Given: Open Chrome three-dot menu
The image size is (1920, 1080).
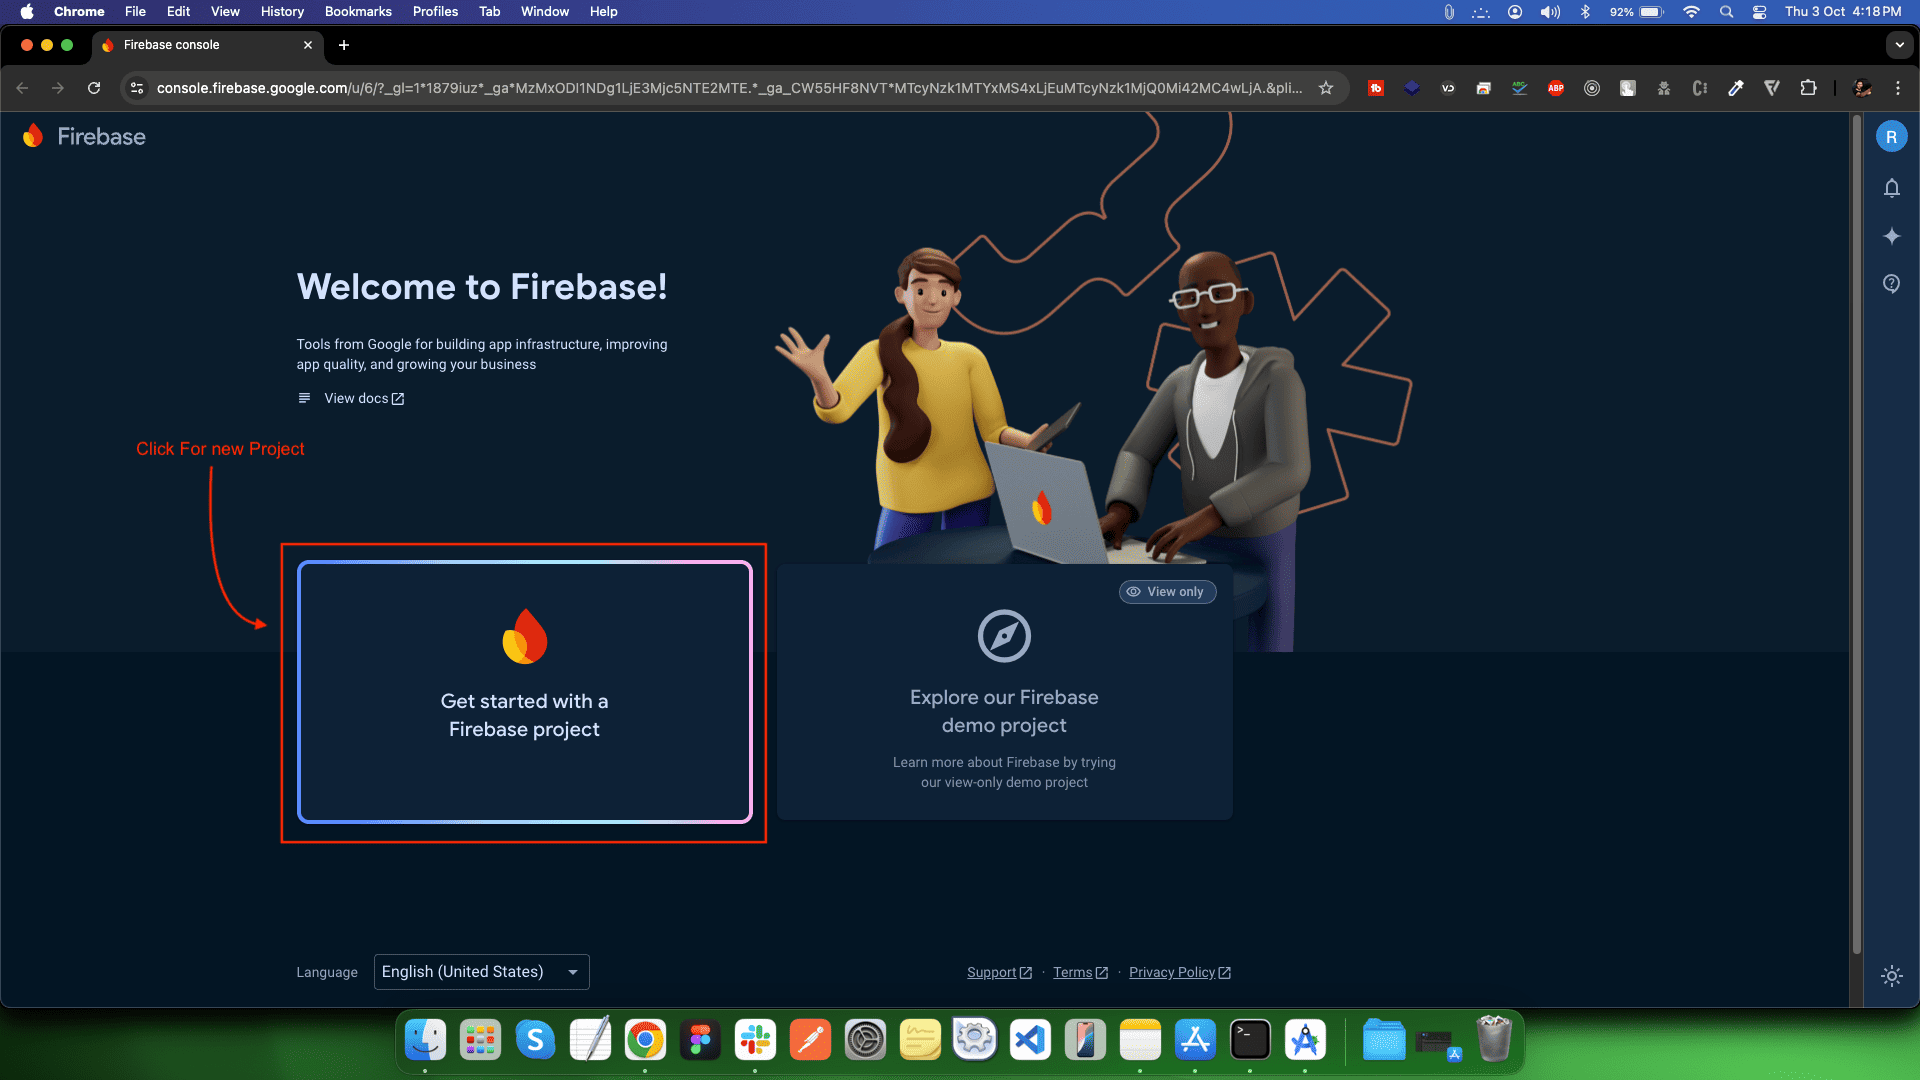Looking at the screenshot, I should [x=1898, y=88].
